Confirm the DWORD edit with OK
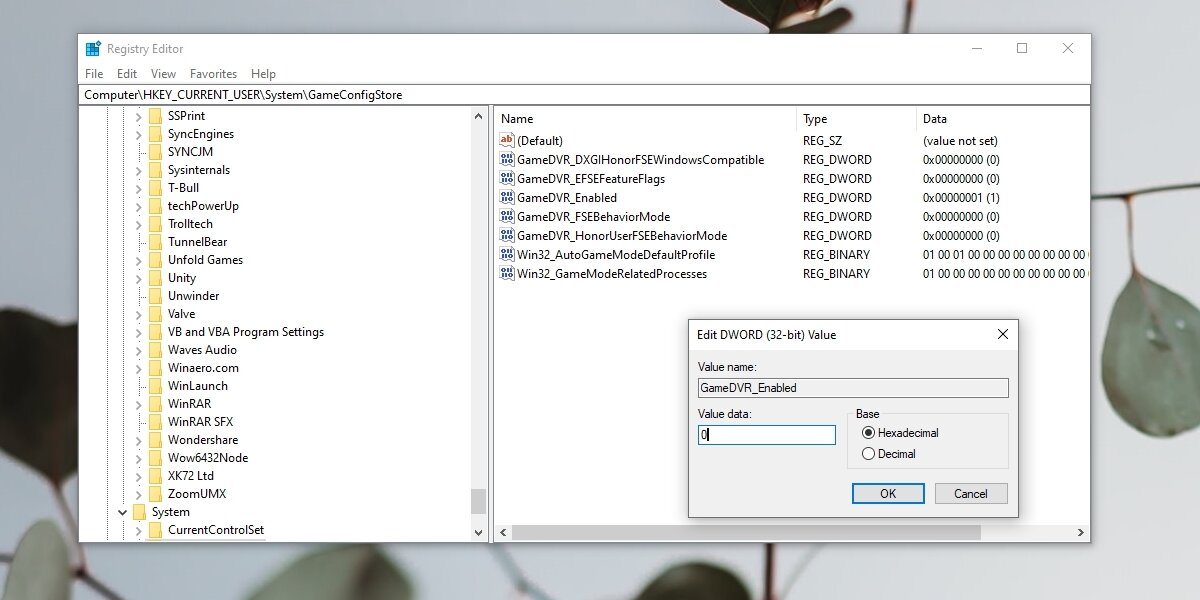Viewport: 1200px width, 600px height. [888, 494]
